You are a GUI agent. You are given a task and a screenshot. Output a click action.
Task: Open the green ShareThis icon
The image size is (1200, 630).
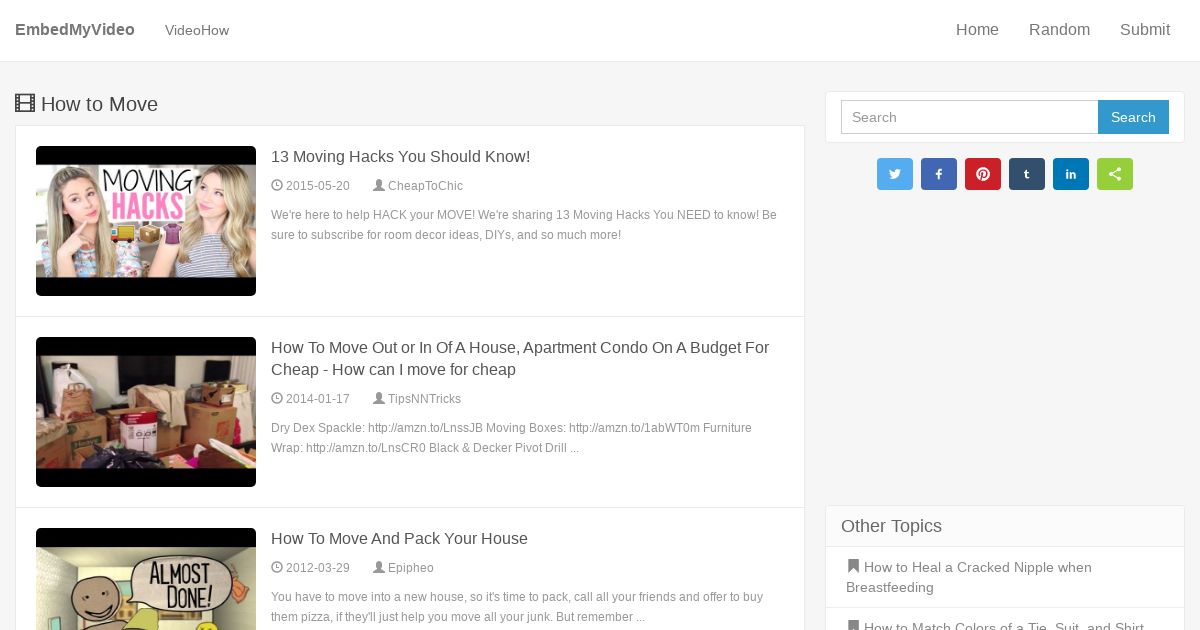tap(1114, 174)
